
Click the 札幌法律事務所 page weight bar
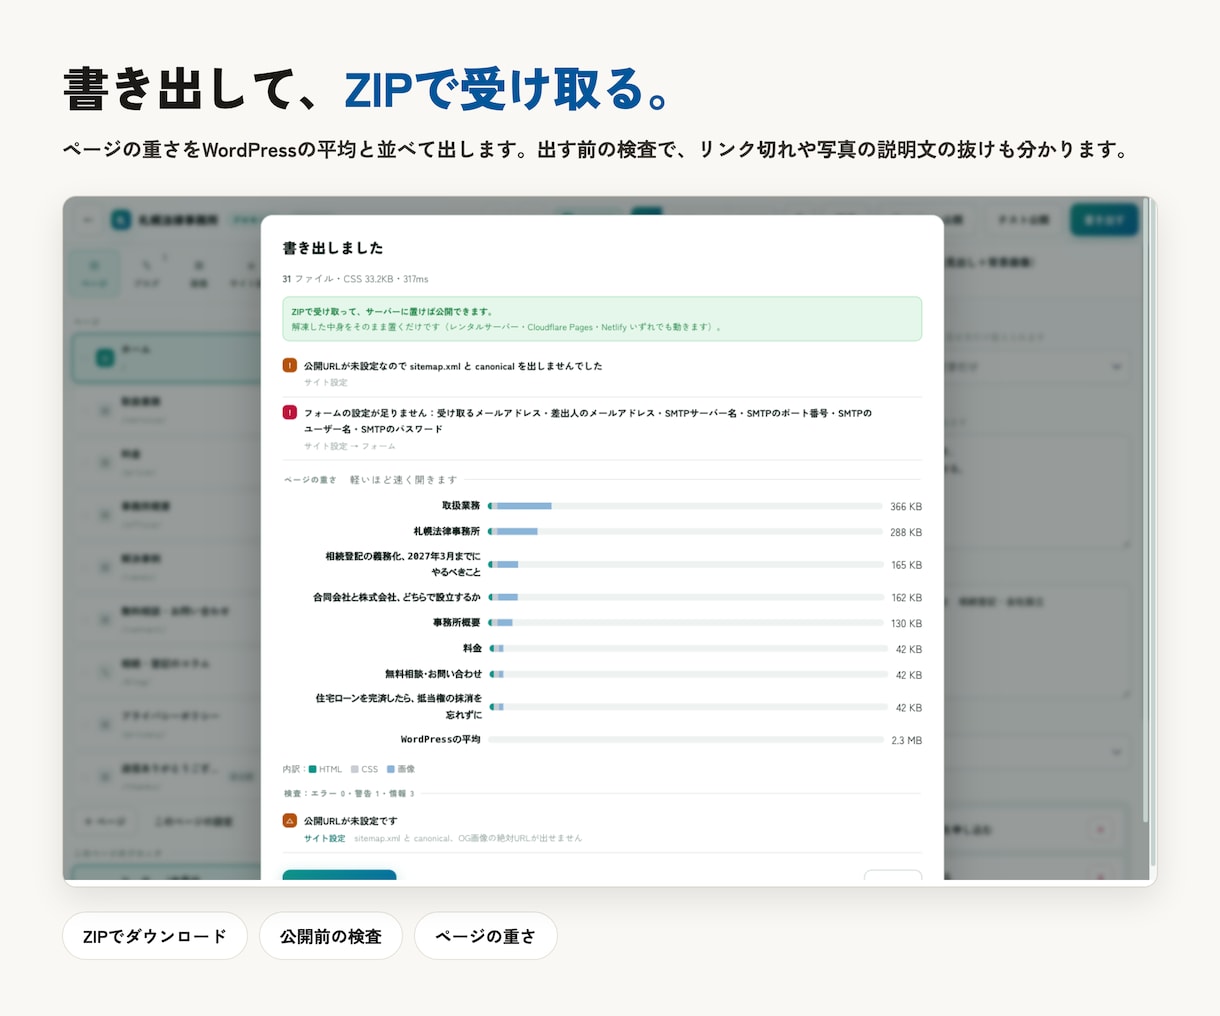tap(686, 532)
